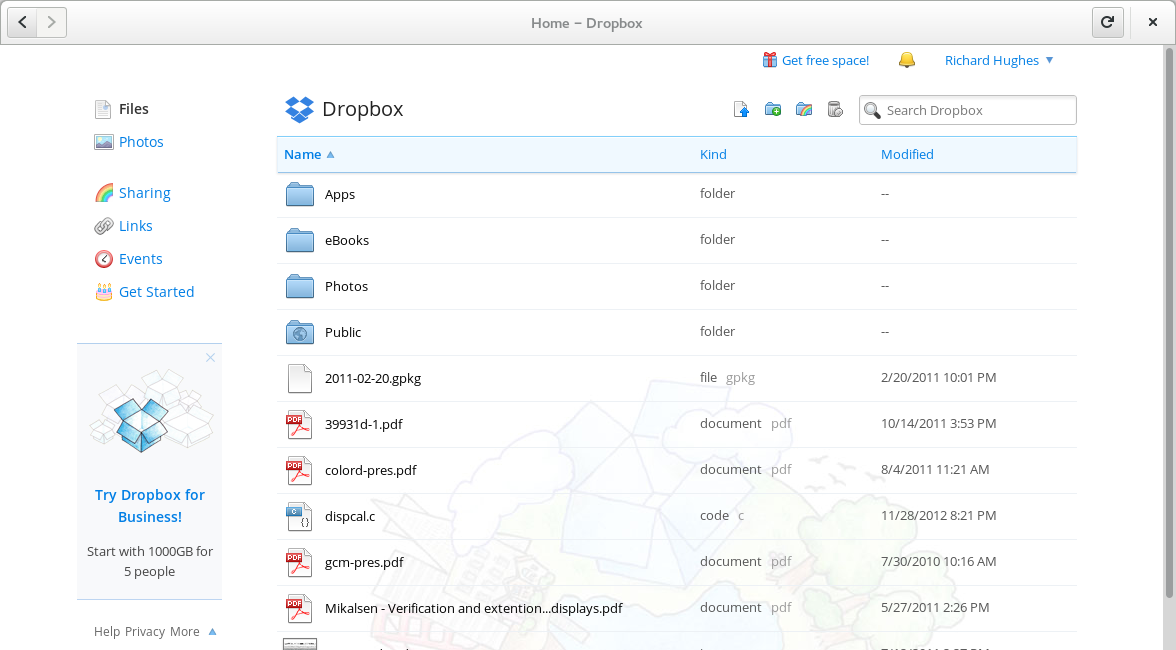
Task: Go to the Links section
Action: coord(135,226)
